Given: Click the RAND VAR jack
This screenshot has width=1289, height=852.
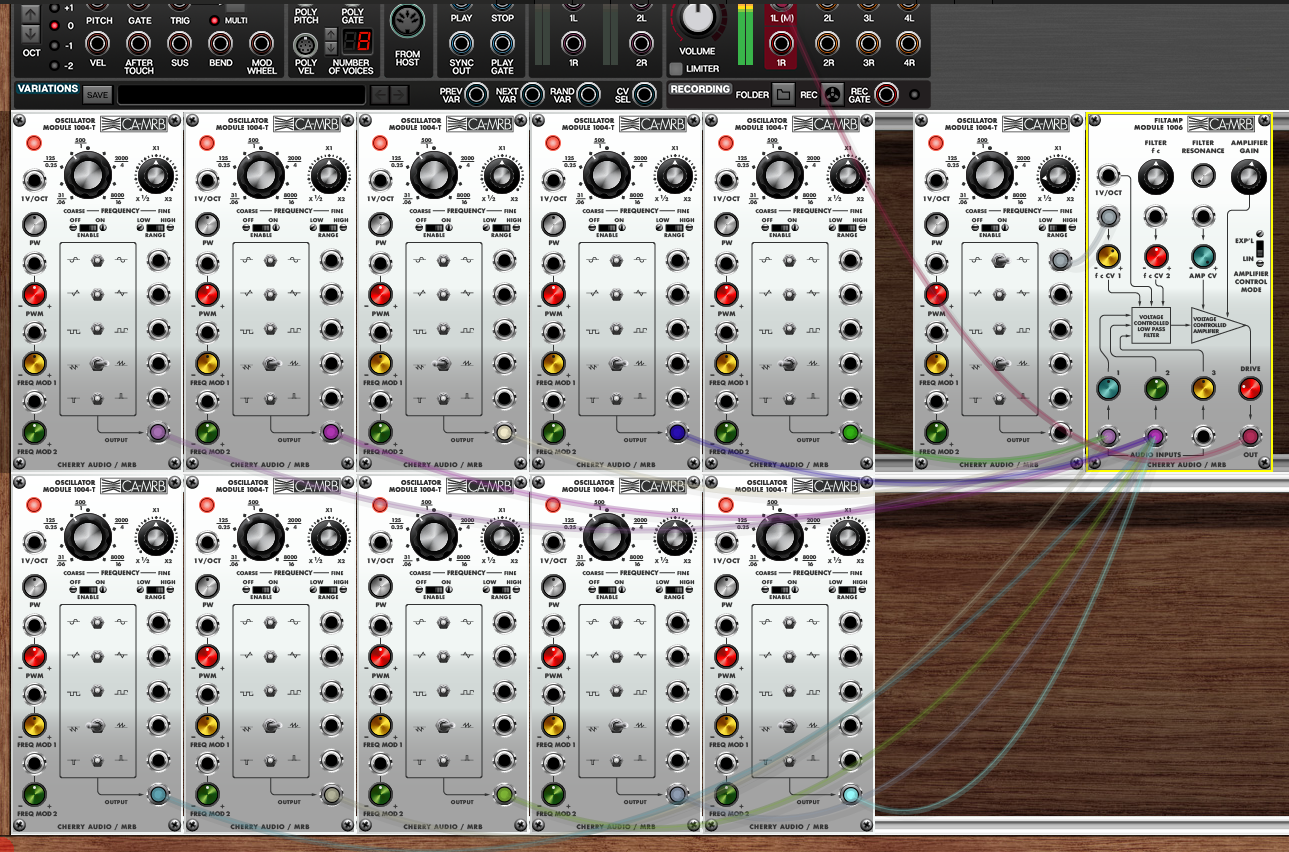Looking at the screenshot, I should [589, 95].
